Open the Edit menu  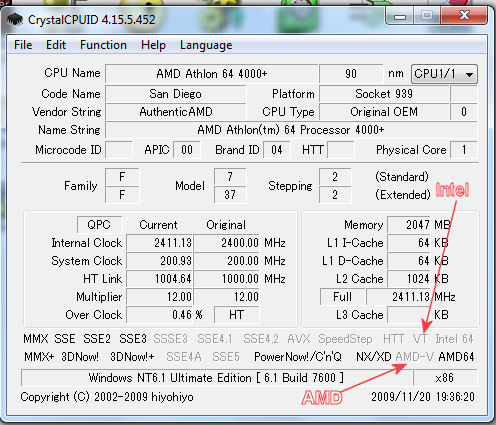[x=56, y=45]
